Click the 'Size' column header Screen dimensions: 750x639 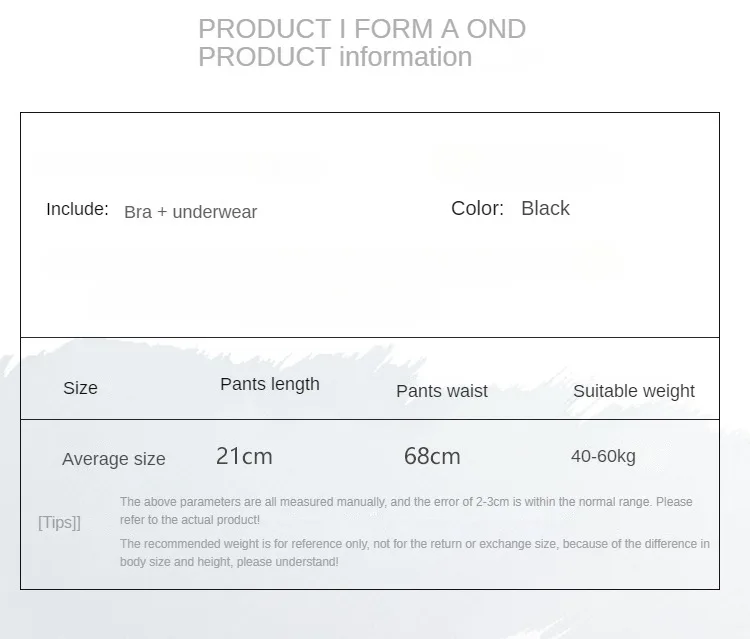pos(80,388)
